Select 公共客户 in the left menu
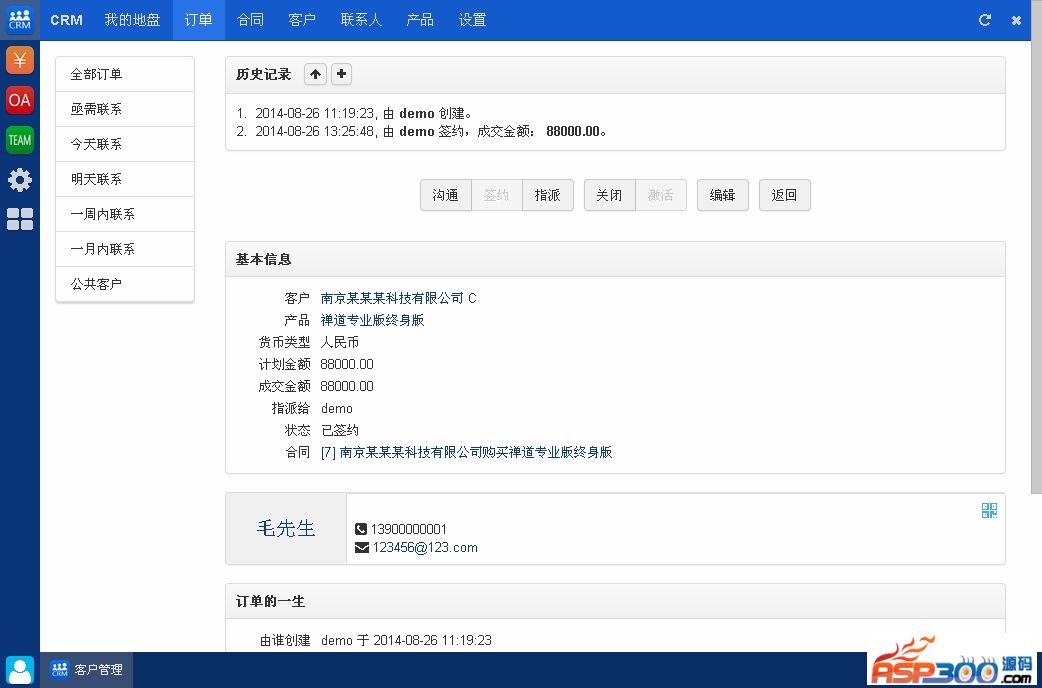The height and width of the screenshot is (688, 1042). (x=125, y=284)
